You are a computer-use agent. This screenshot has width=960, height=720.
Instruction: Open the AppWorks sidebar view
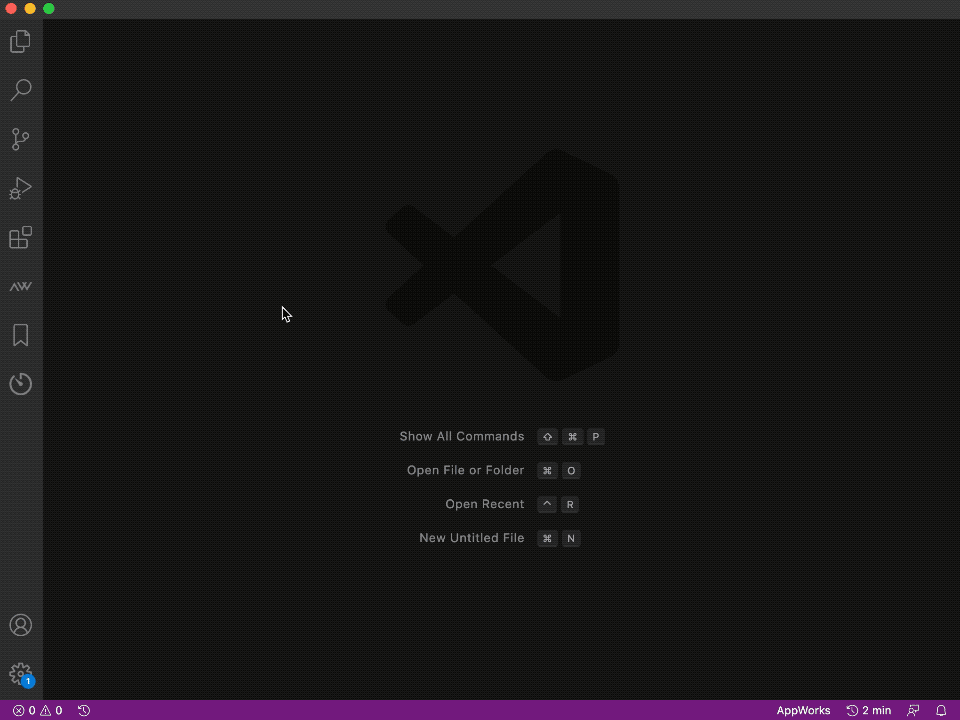(x=20, y=286)
